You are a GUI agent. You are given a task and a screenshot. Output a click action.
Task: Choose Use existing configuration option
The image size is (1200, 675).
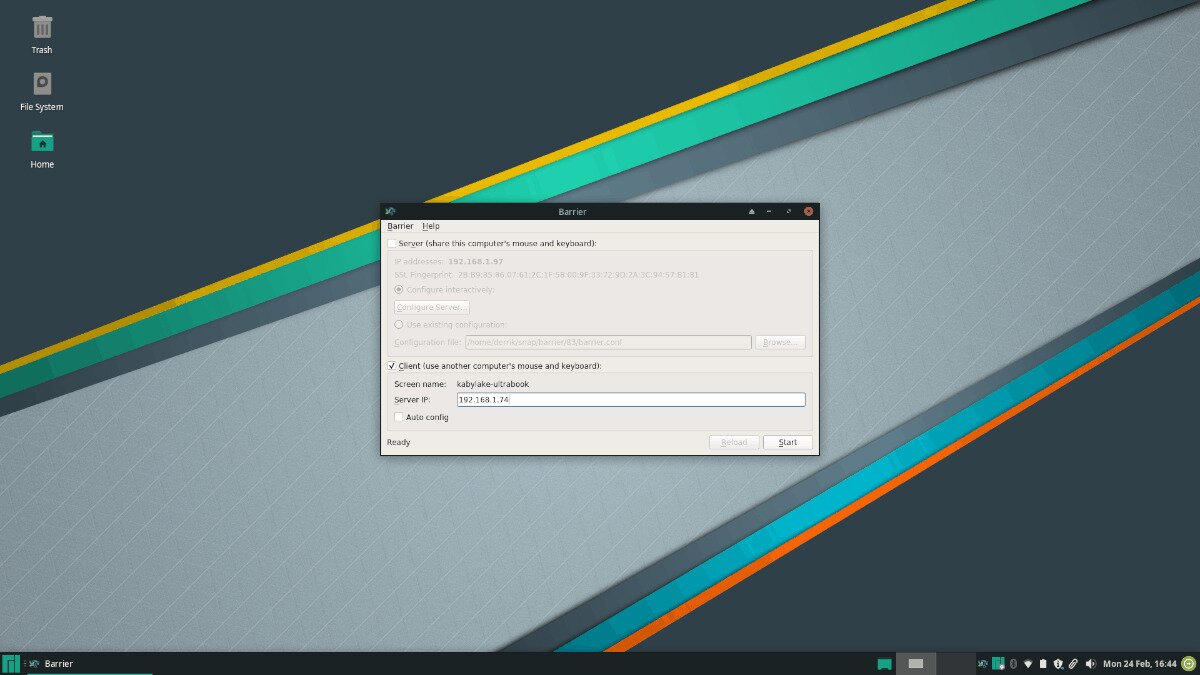pyautogui.click(x=400, y=324)
